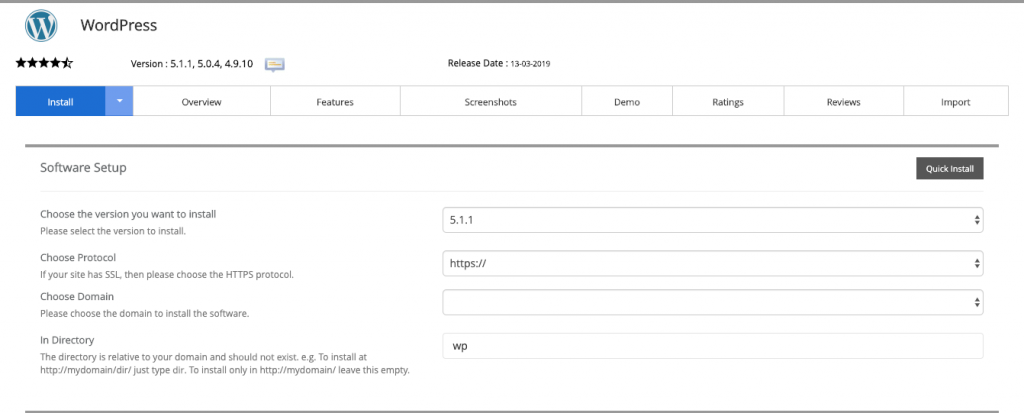Open the Ratings tab

coord(728,101)
